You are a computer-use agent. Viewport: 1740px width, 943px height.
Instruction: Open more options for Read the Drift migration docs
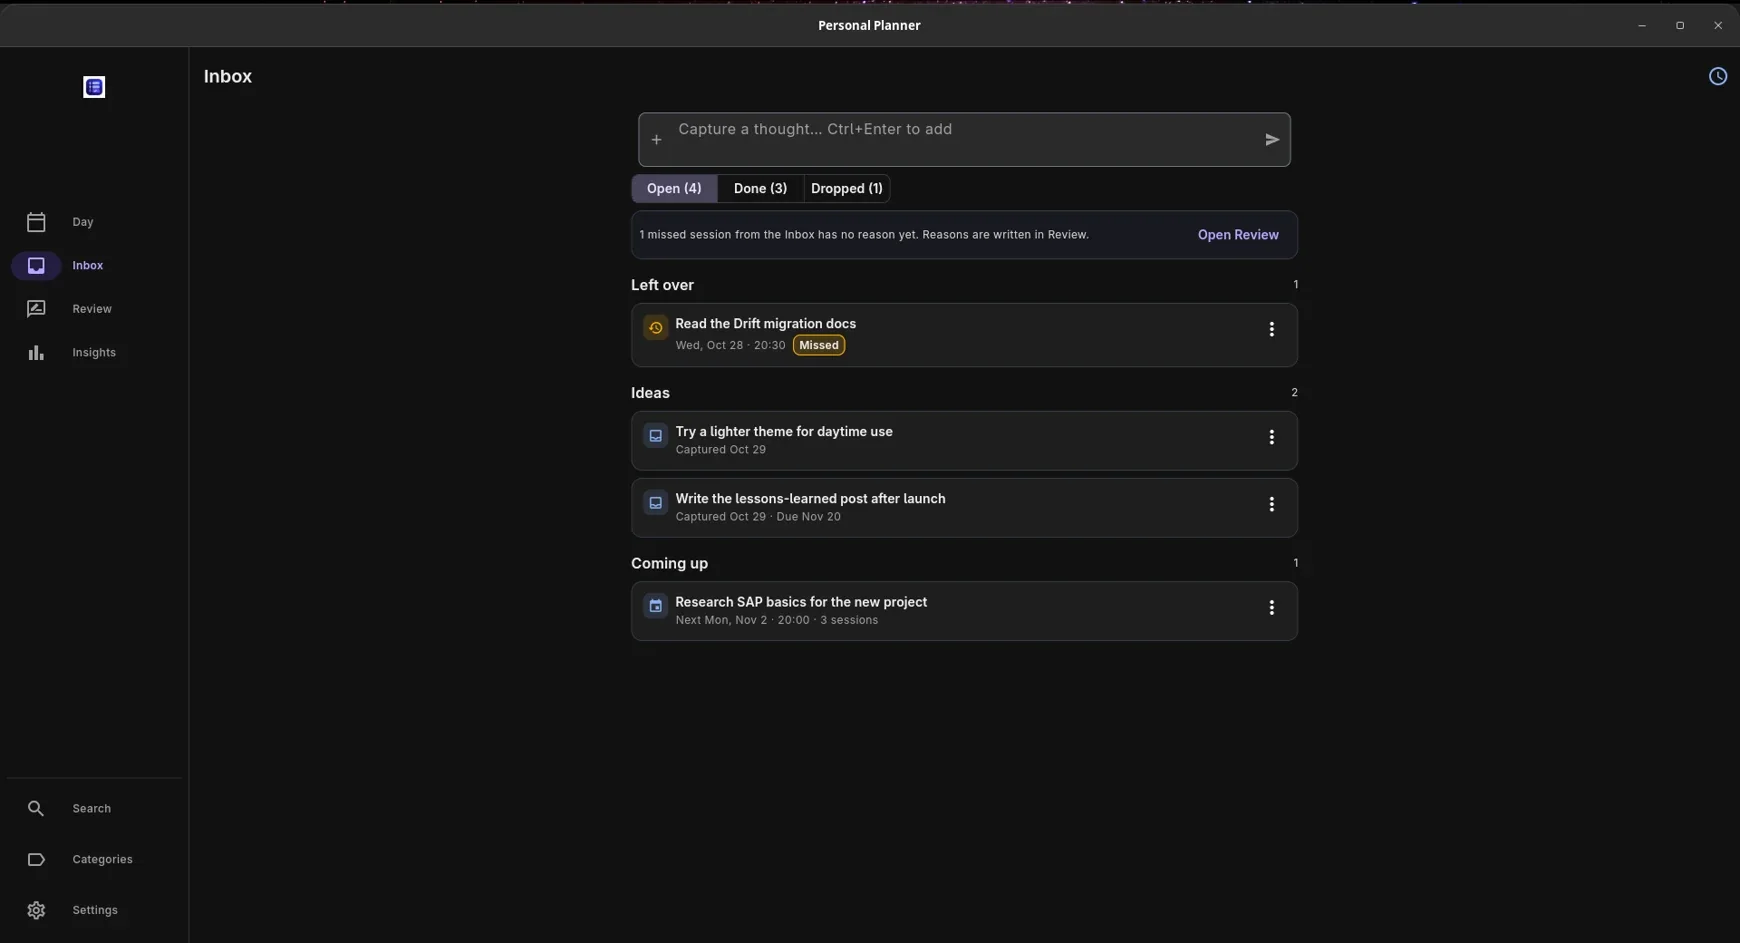[1271, 329]
